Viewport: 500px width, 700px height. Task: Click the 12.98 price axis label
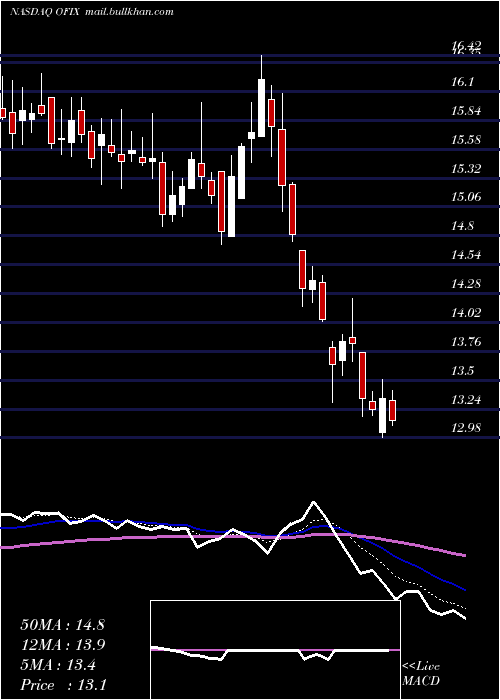[x=466, y=428]
